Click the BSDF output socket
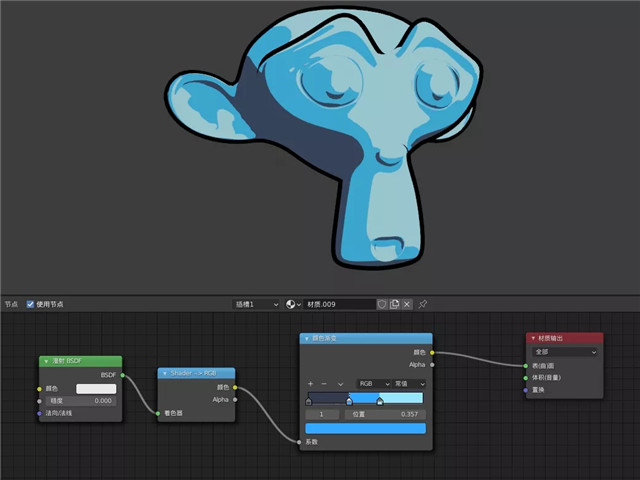Image resolution: width=640 pixels, height=480 pixels. pos(122,375)
